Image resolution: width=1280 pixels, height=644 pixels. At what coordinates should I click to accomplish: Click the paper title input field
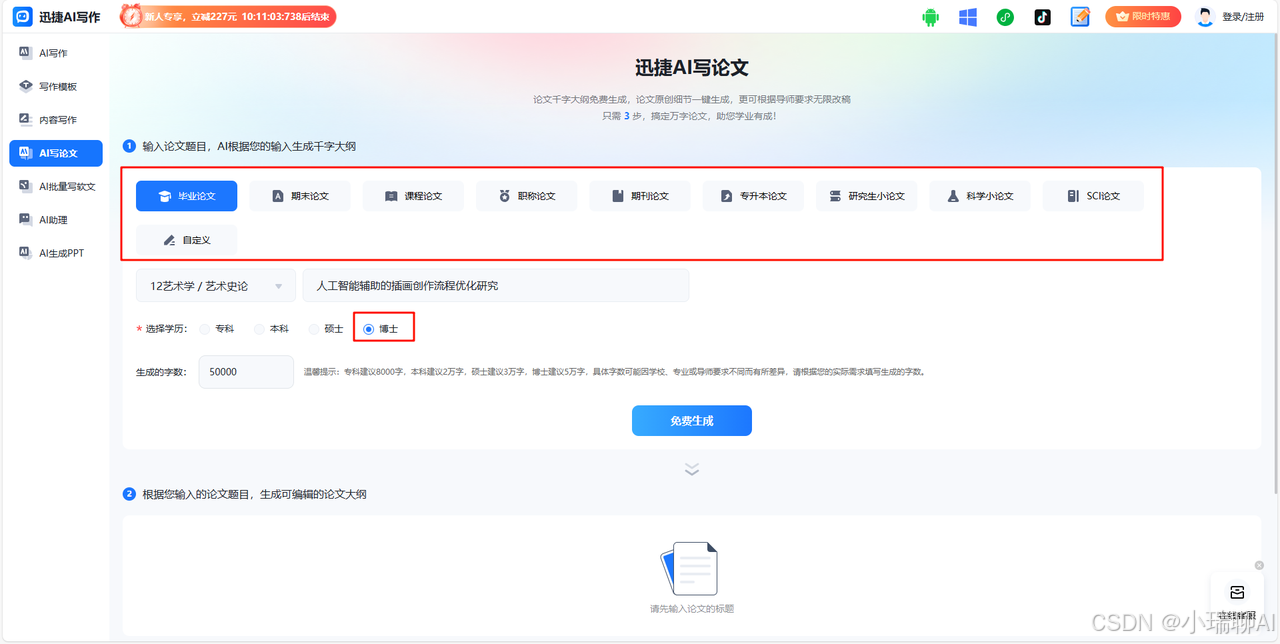click(x=496, y=286)
